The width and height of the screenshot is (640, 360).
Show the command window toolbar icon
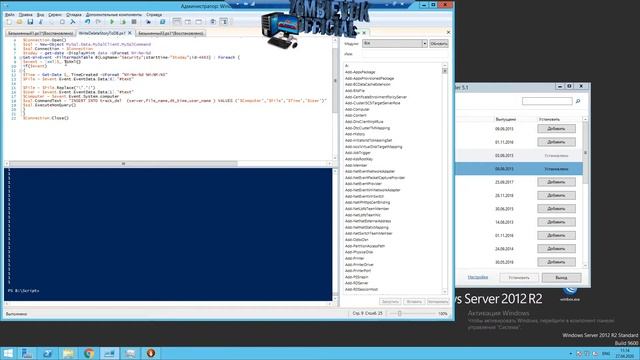[213, 22]
